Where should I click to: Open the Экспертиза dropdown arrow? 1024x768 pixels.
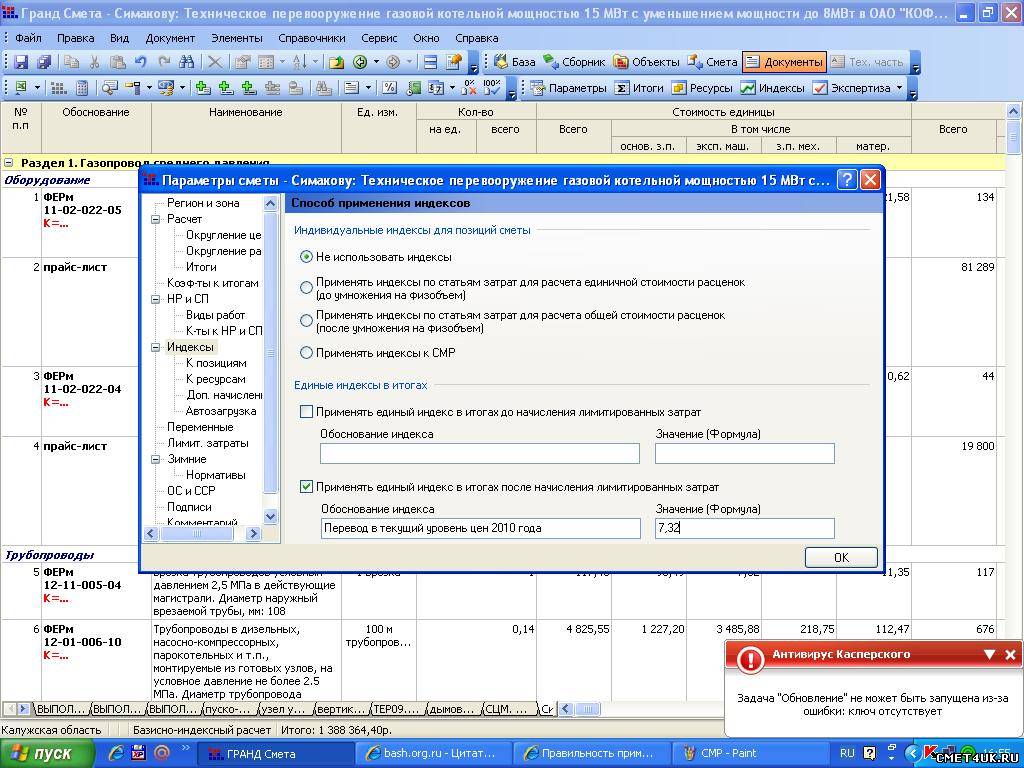click(899, 88)
